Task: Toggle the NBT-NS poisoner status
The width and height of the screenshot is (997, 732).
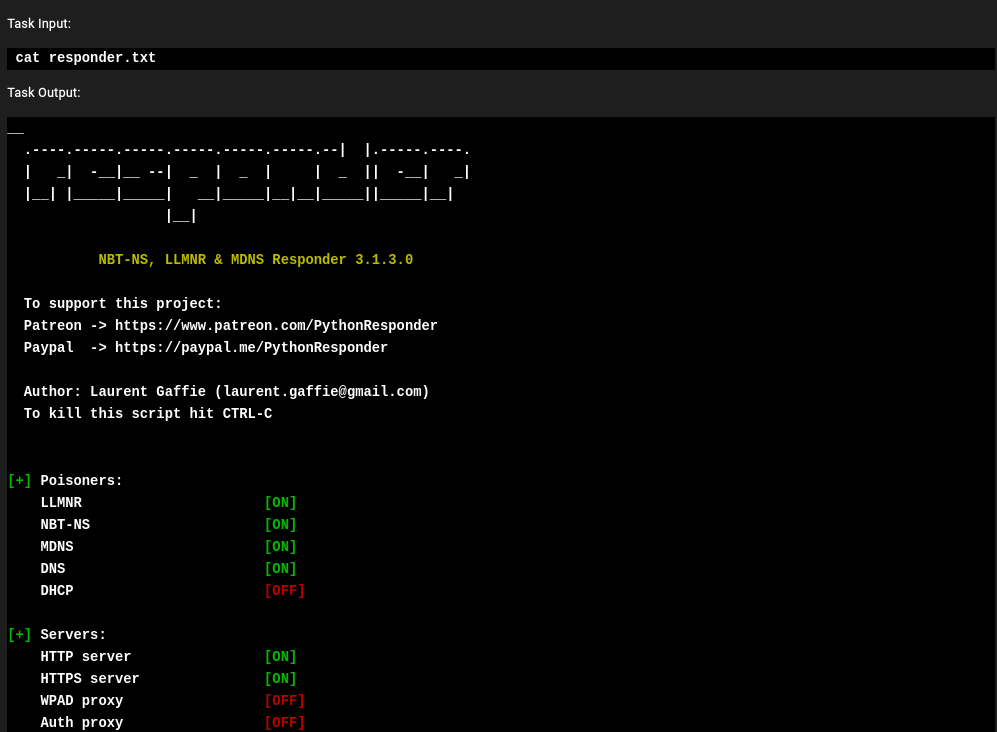Action: (x=280, y=525)
